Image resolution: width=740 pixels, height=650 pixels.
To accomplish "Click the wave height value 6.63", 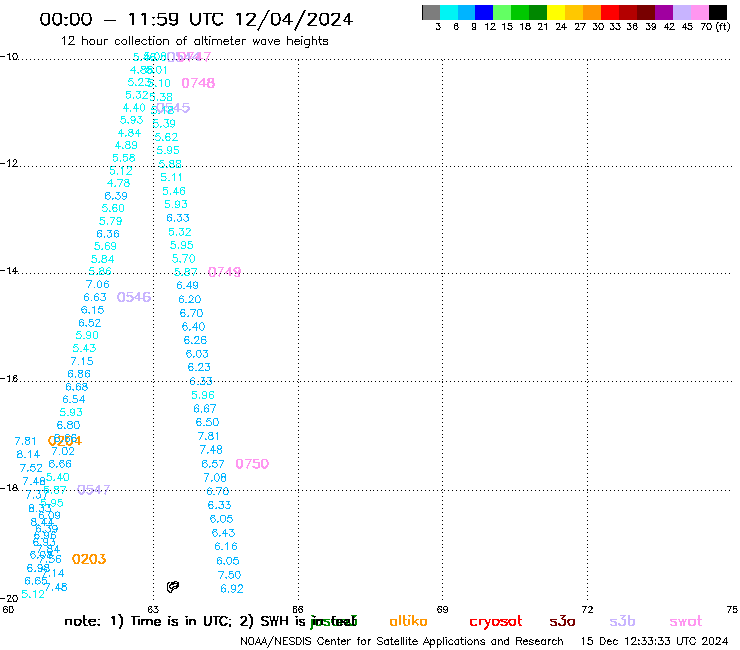I will coord(95,297).
